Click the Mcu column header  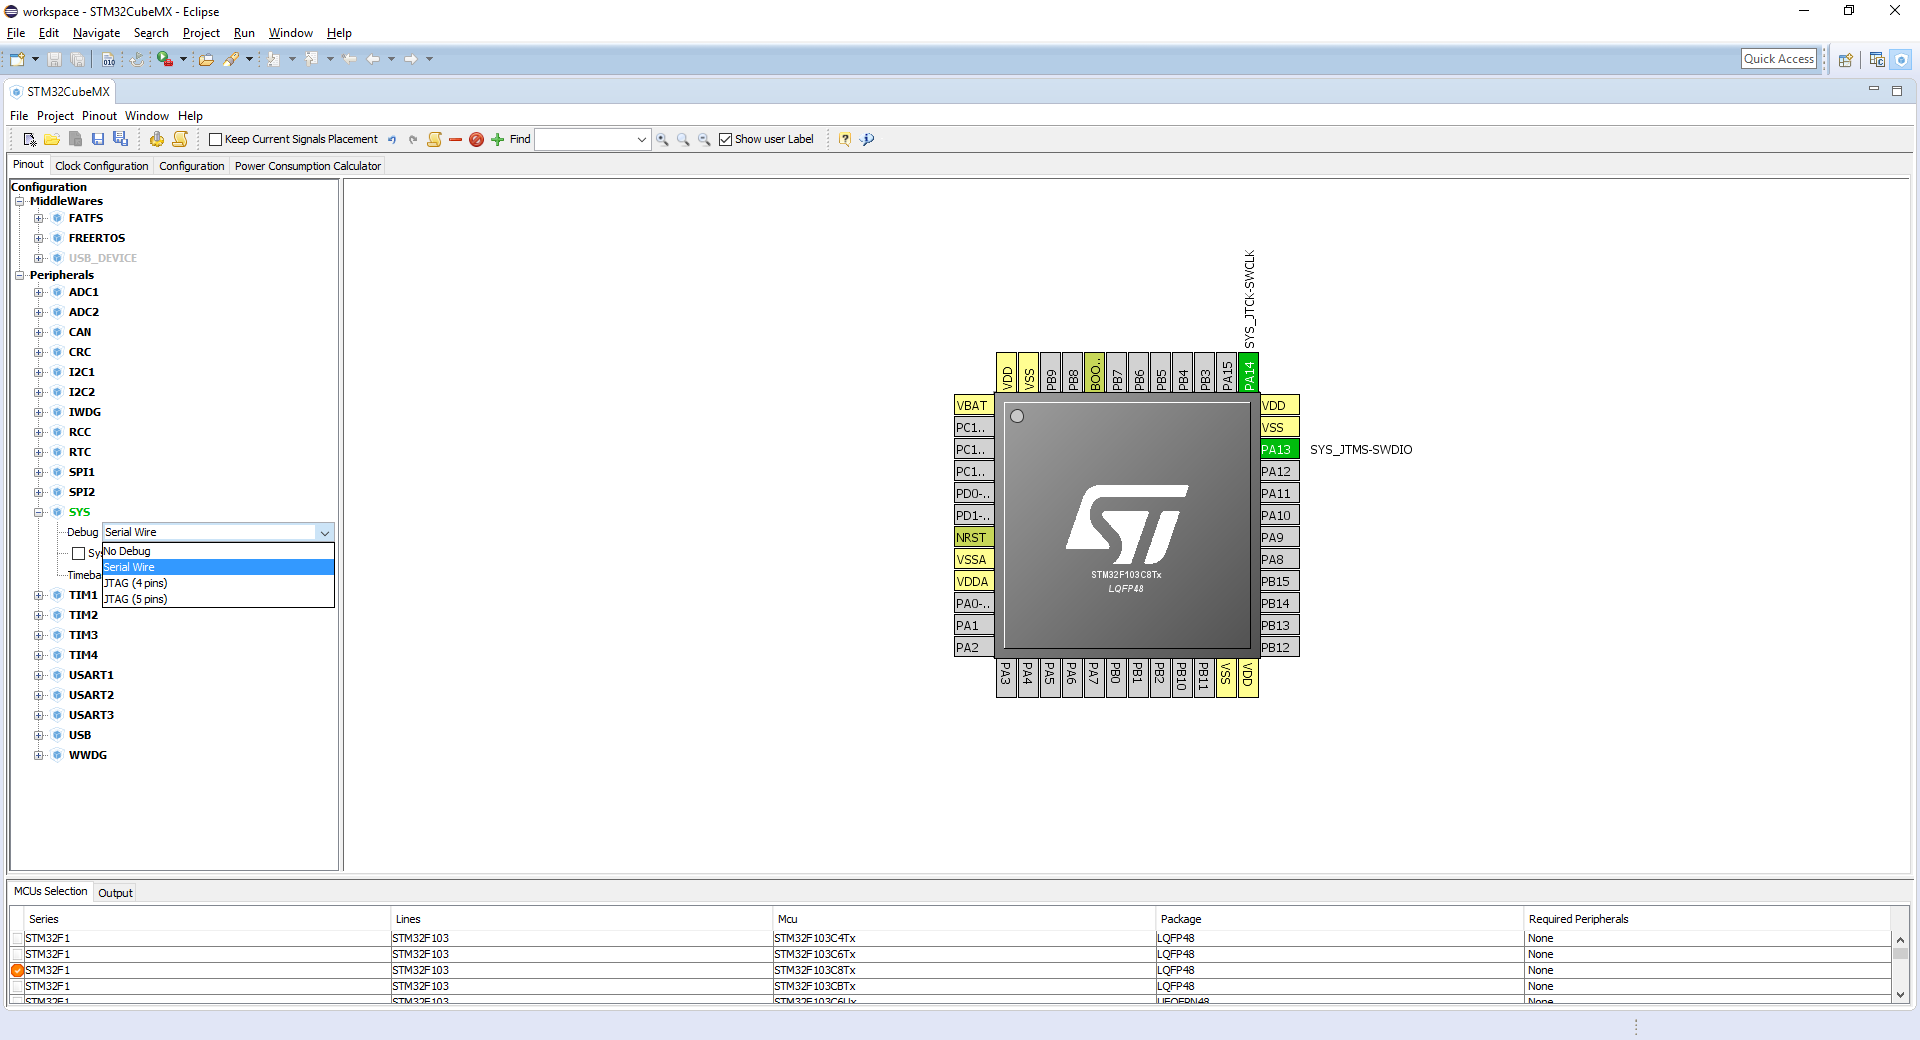click(964, 919)
